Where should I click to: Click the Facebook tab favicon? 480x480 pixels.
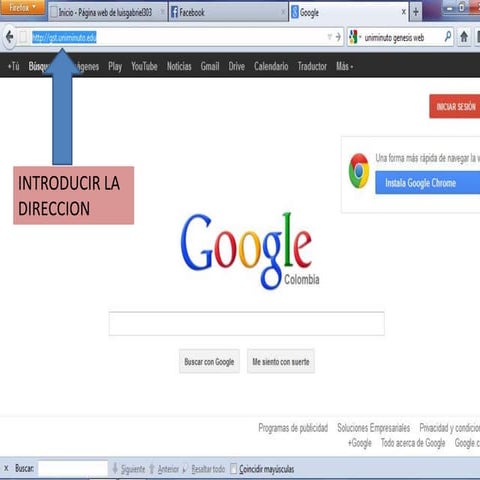click(174, 12)
